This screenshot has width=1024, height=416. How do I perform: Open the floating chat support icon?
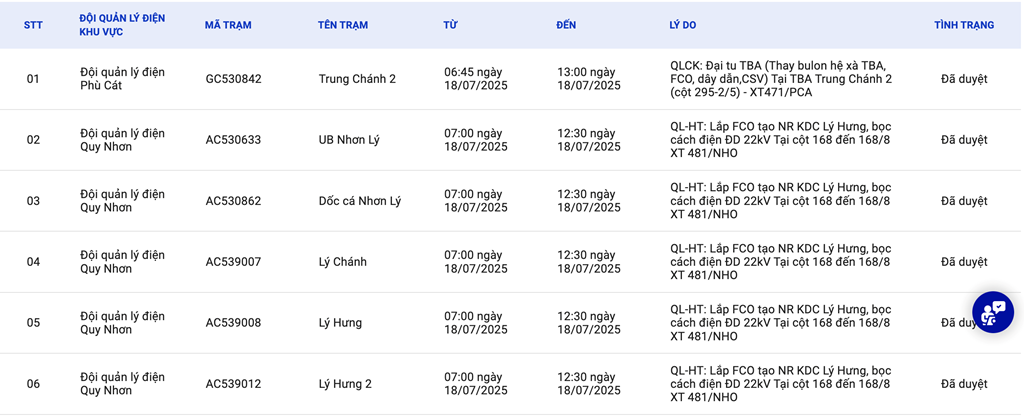[992, 313]
